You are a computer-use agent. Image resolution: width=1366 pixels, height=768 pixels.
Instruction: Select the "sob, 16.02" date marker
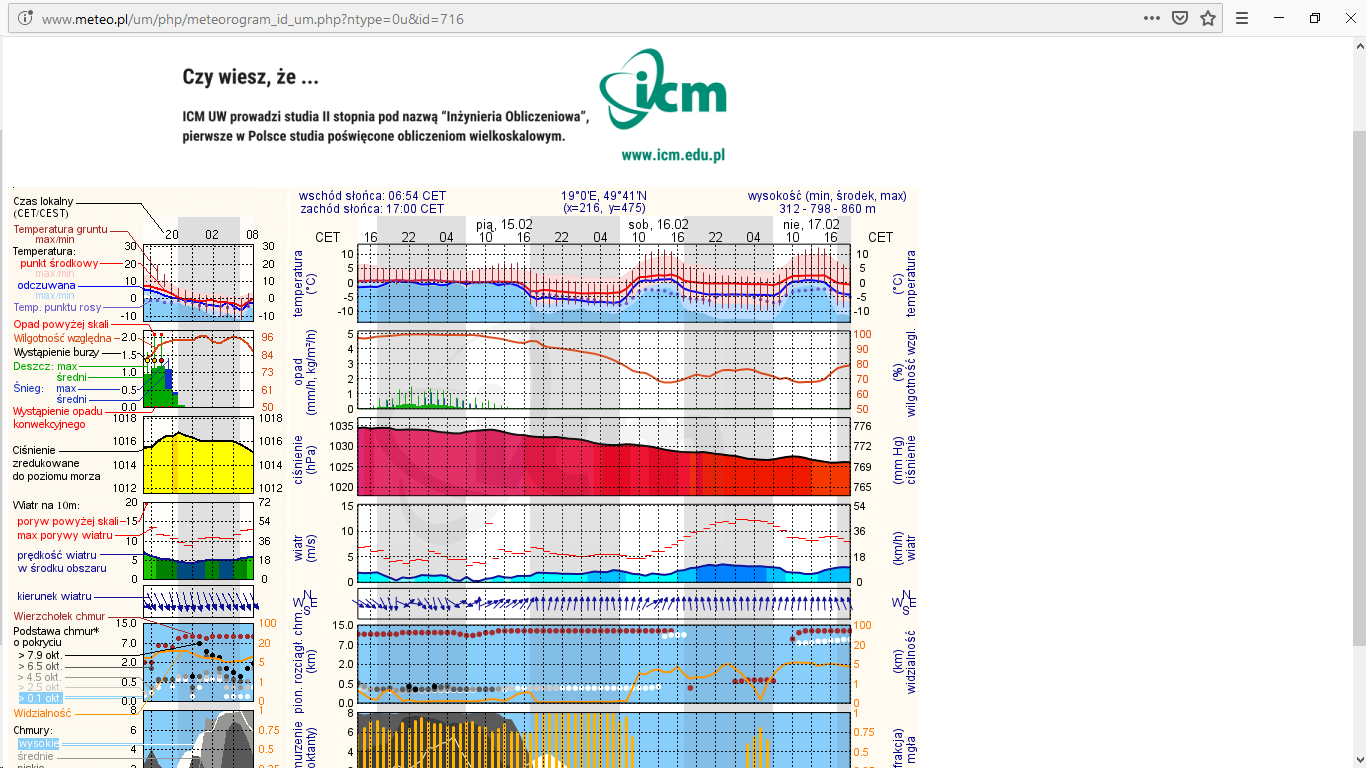(x=658, y=224)
